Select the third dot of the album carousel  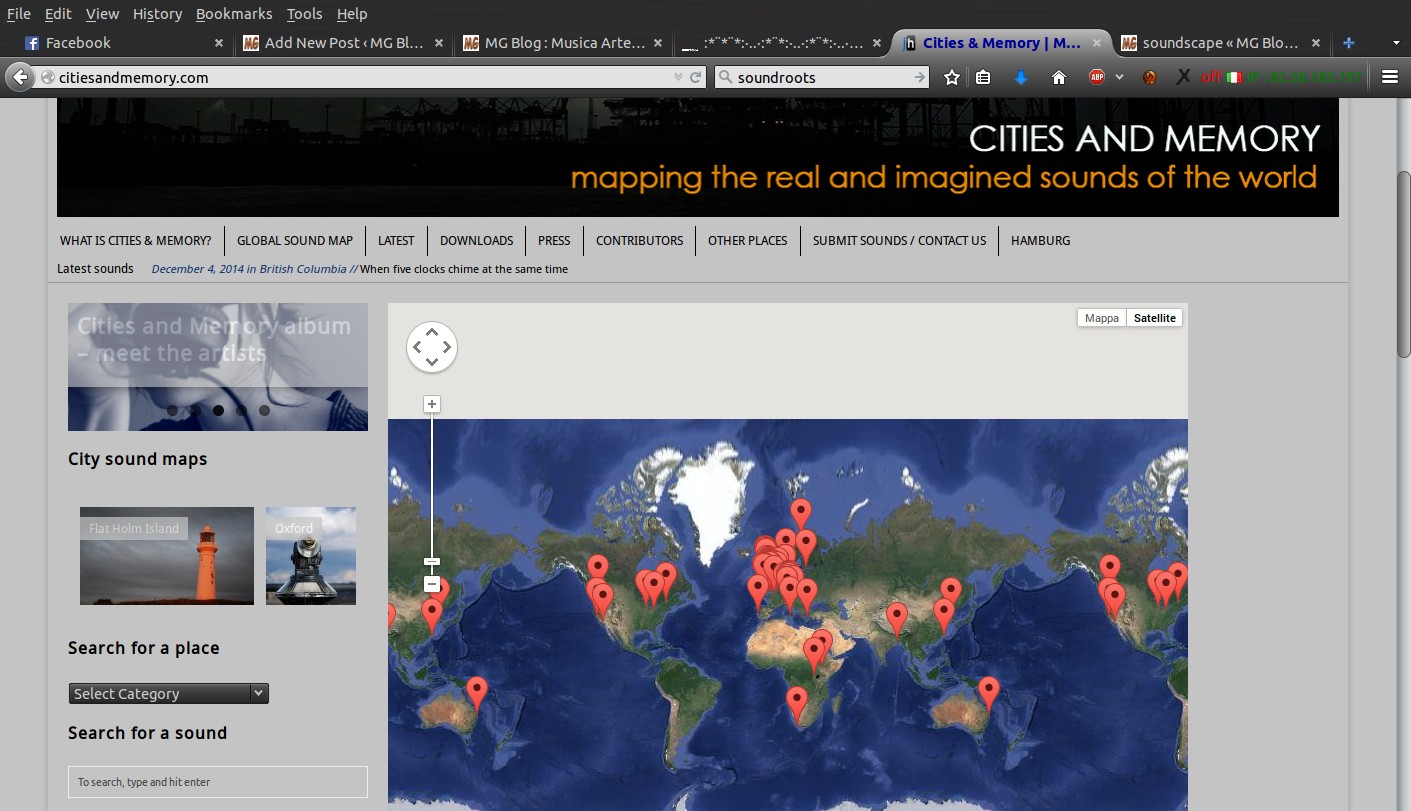tap(219, 410)
